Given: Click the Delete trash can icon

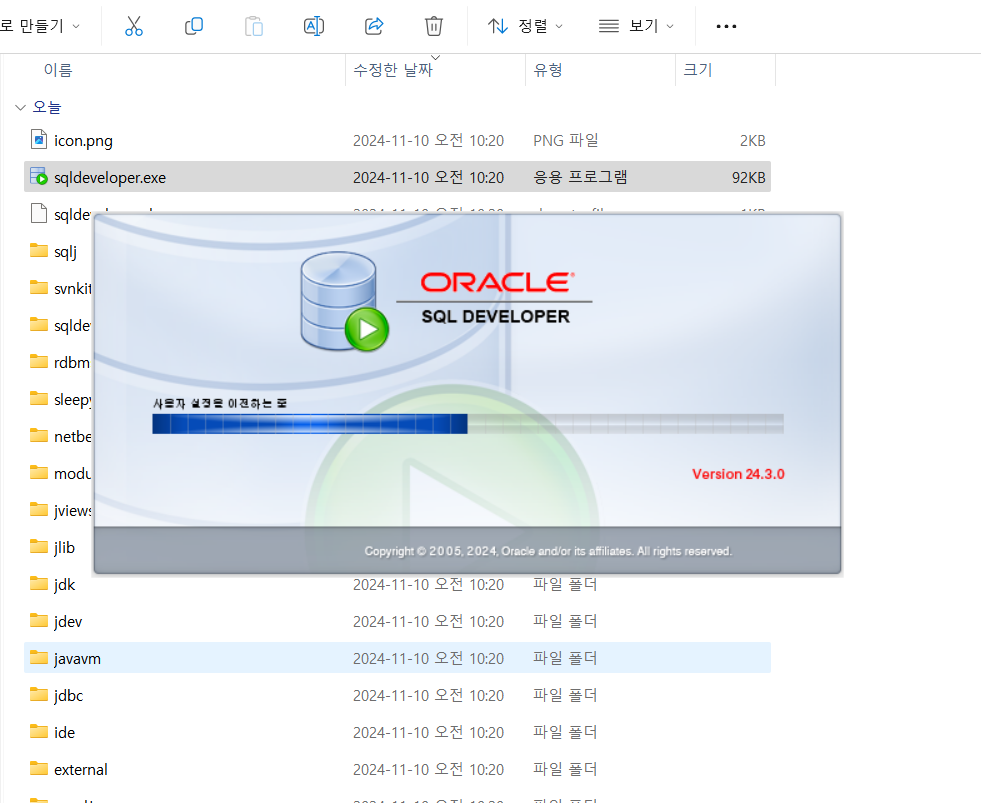Looking at the screenshot, I should tap(434, 26).
